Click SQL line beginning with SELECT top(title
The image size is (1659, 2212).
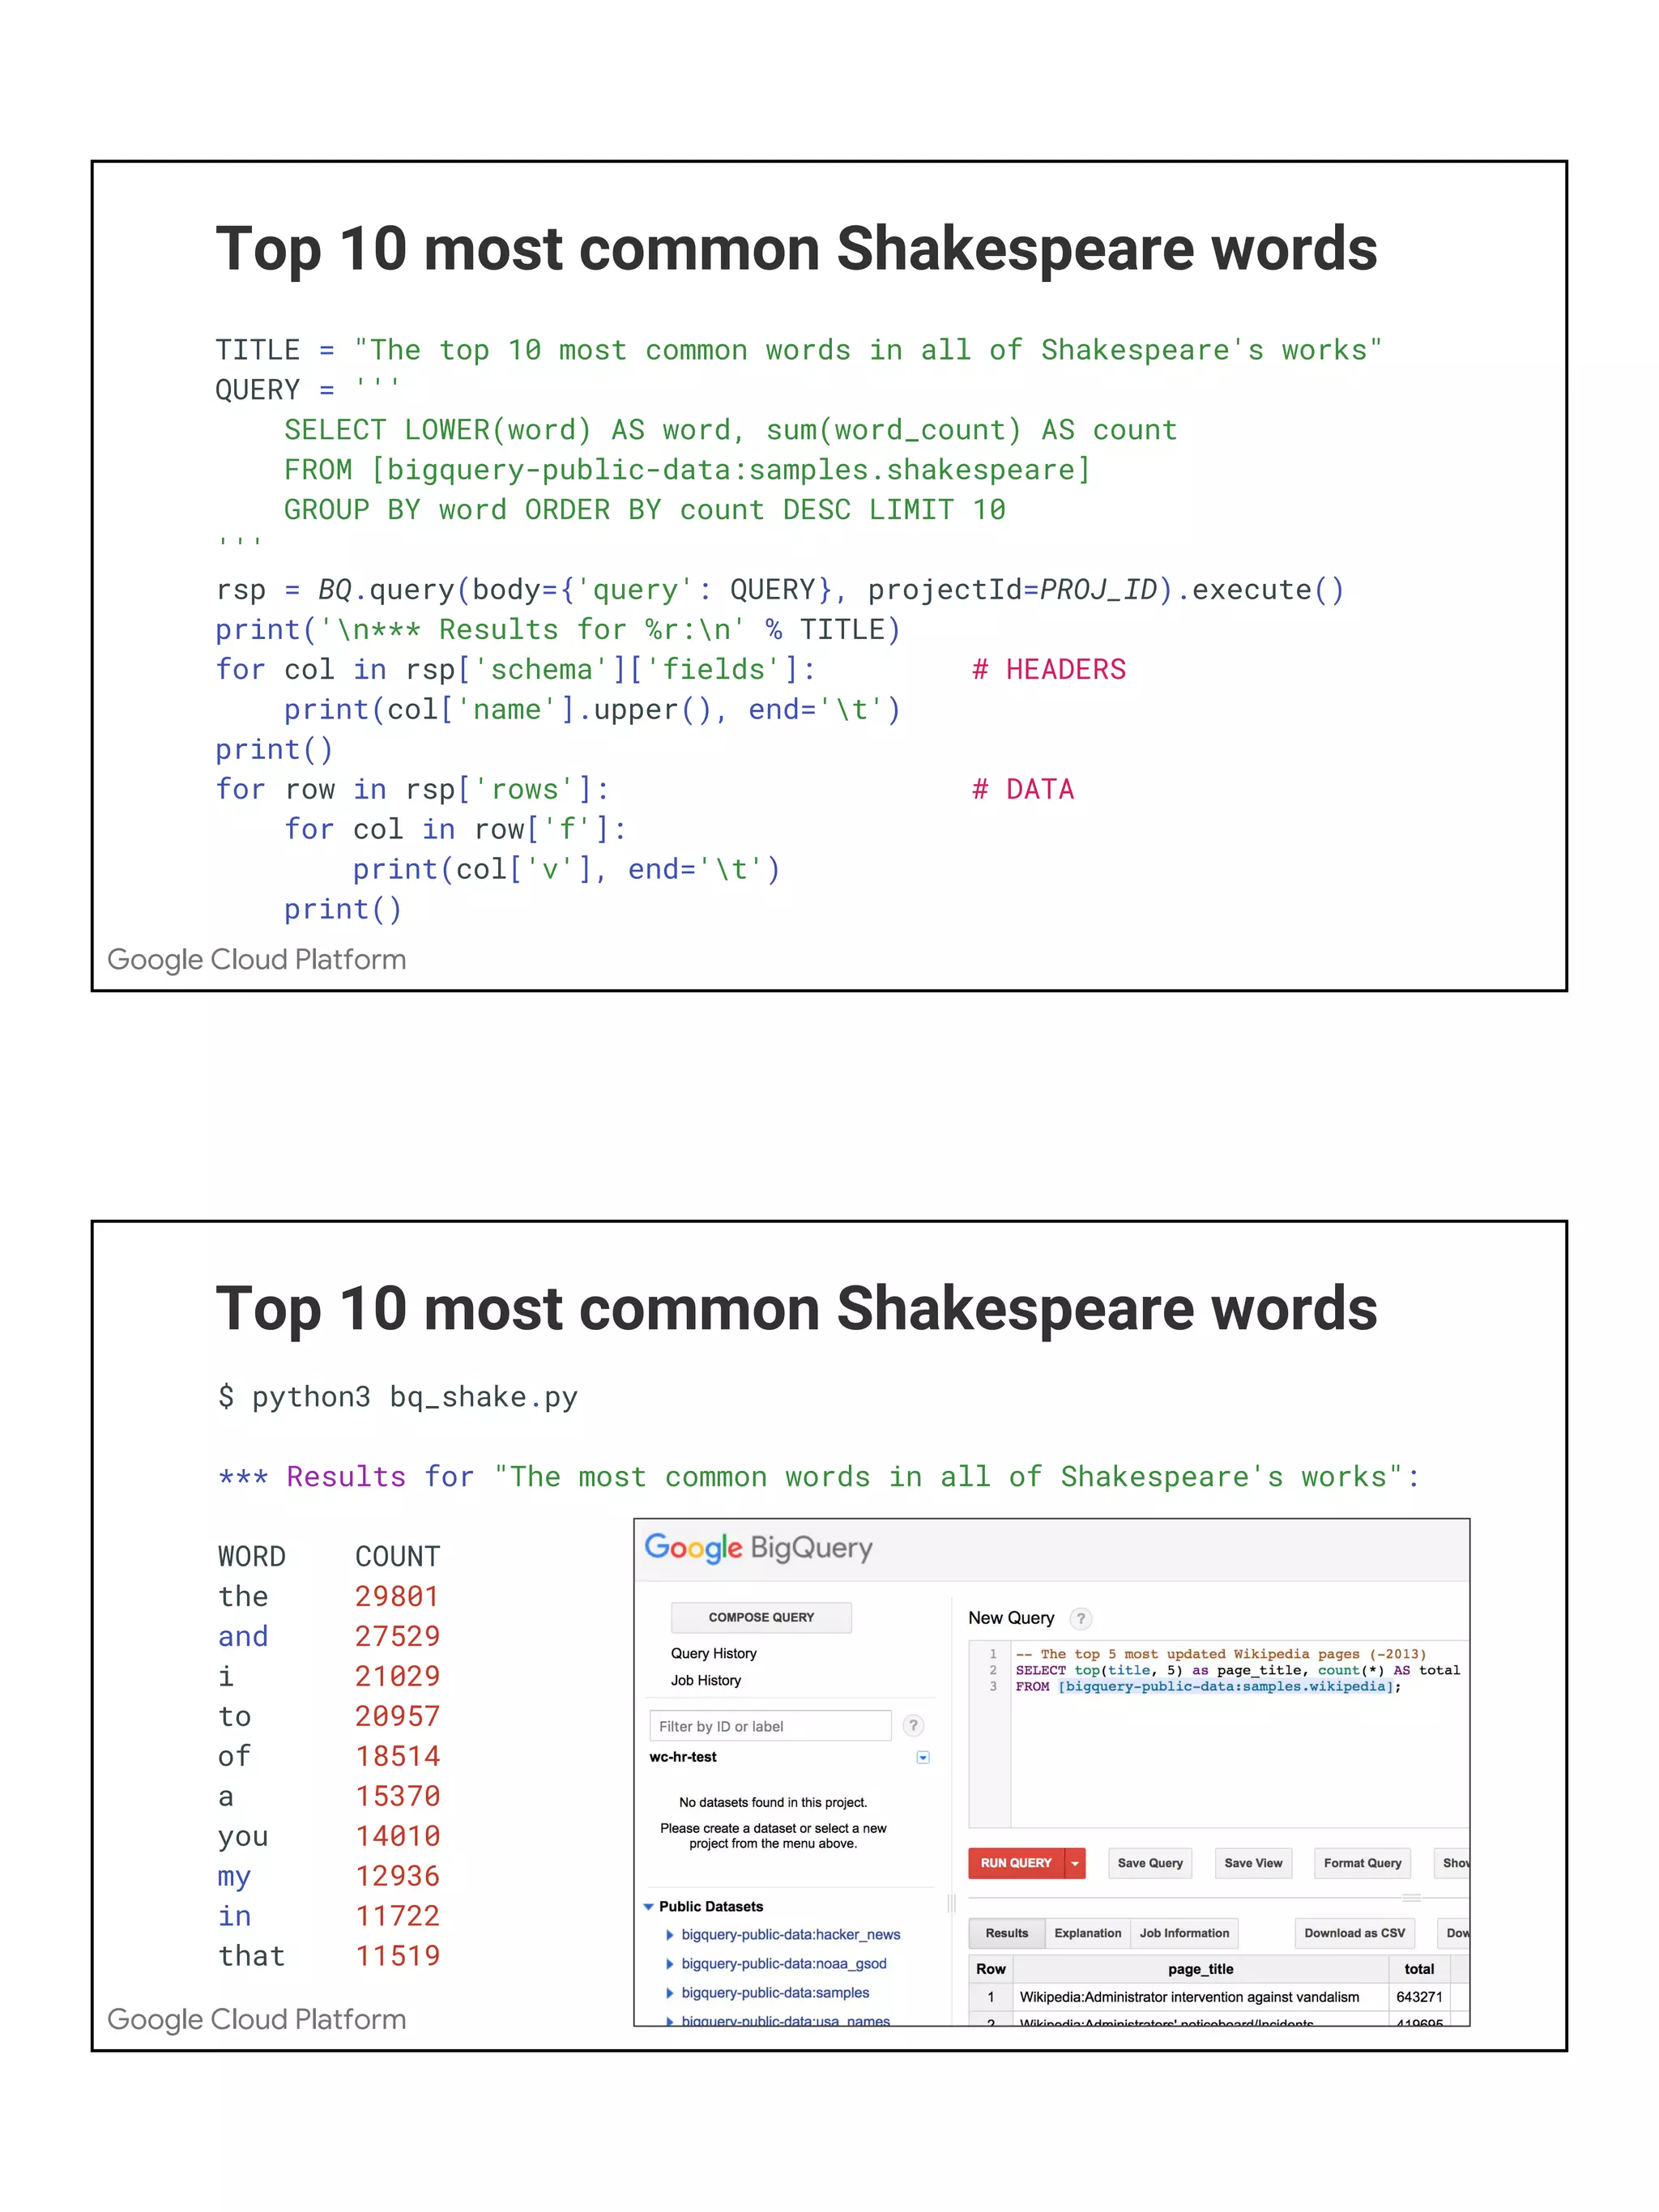[1237, 1670]
